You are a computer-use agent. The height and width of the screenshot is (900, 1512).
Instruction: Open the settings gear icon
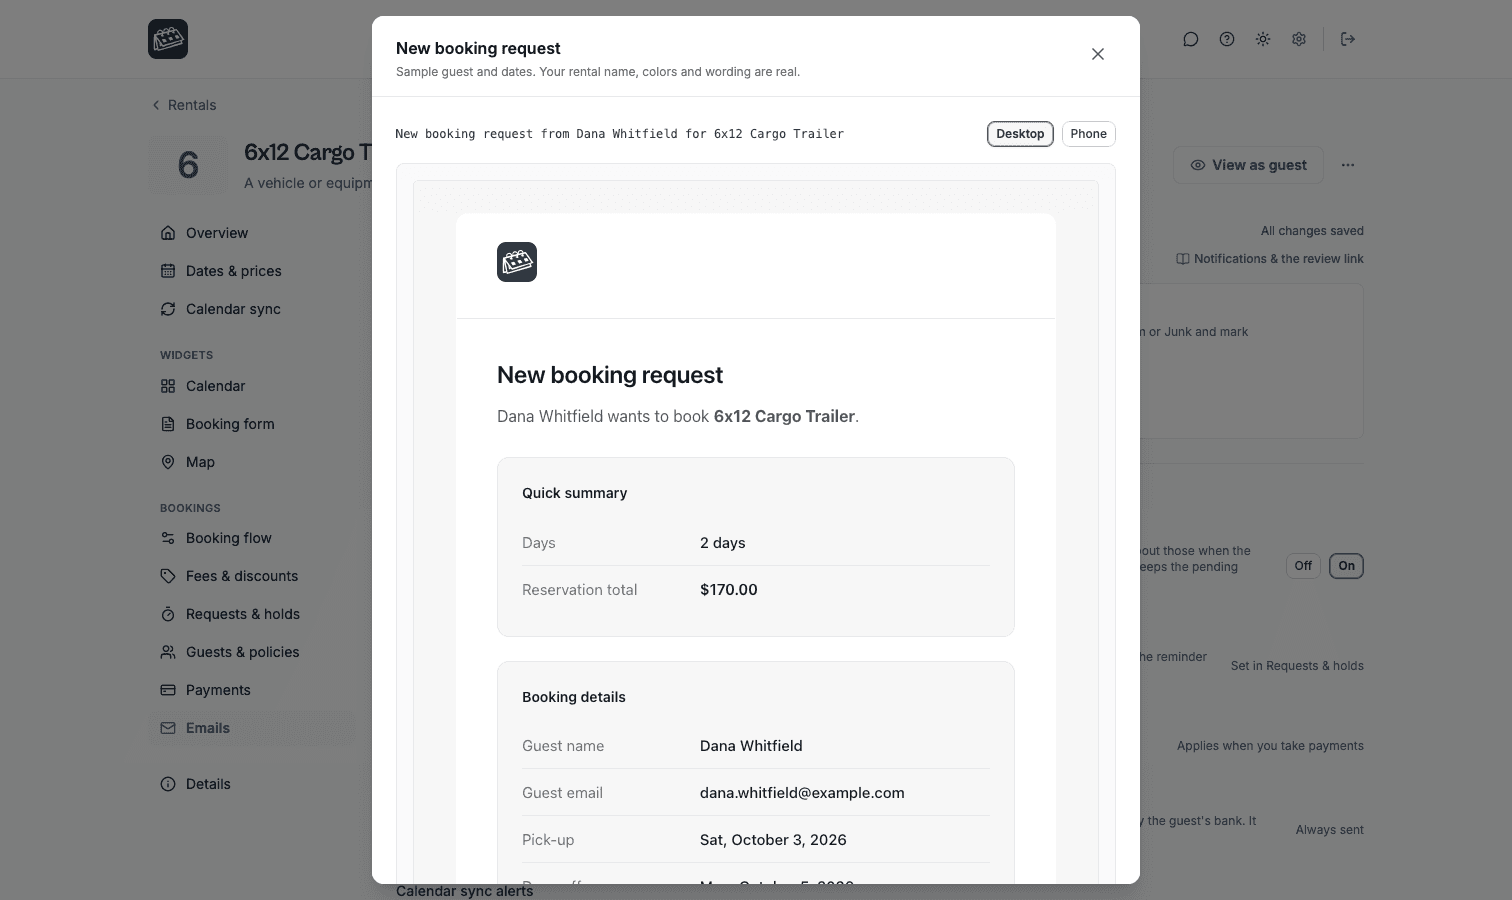(1299, 39)
